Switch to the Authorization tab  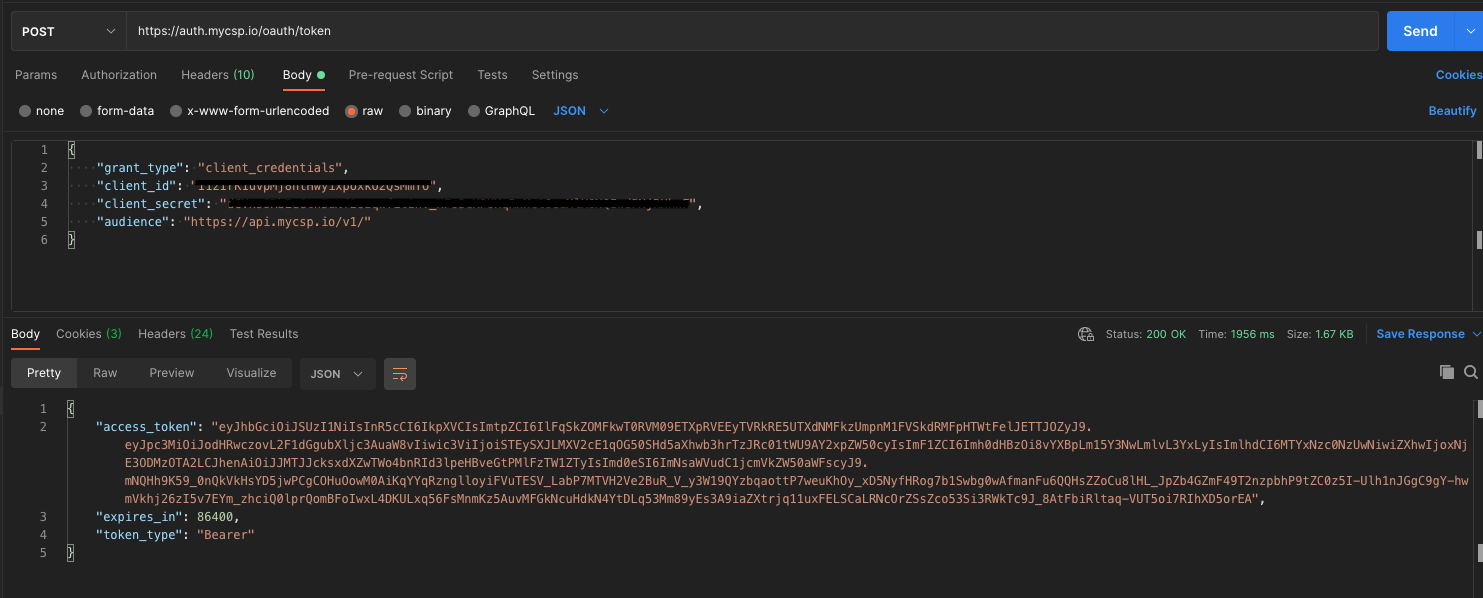click(x=119, y=75)
